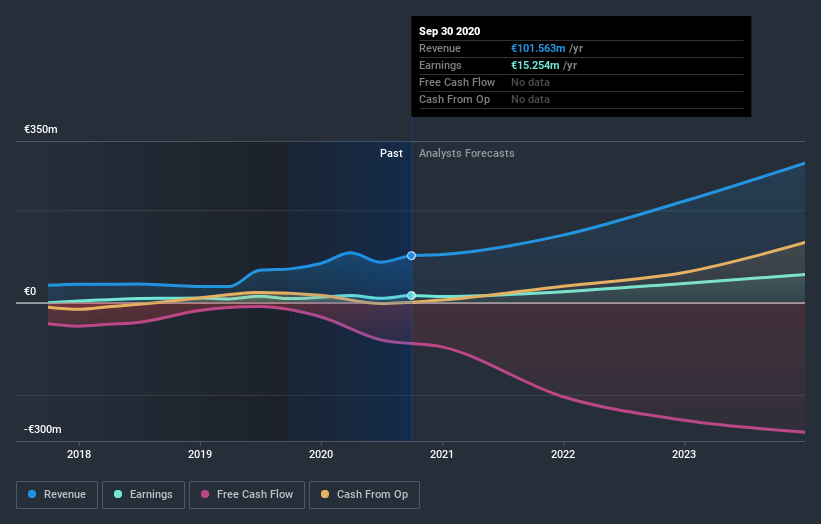Viewport: 821px width, 524px height.
Task: Click the 2021 x-axis label
Action: coord(442,454)
